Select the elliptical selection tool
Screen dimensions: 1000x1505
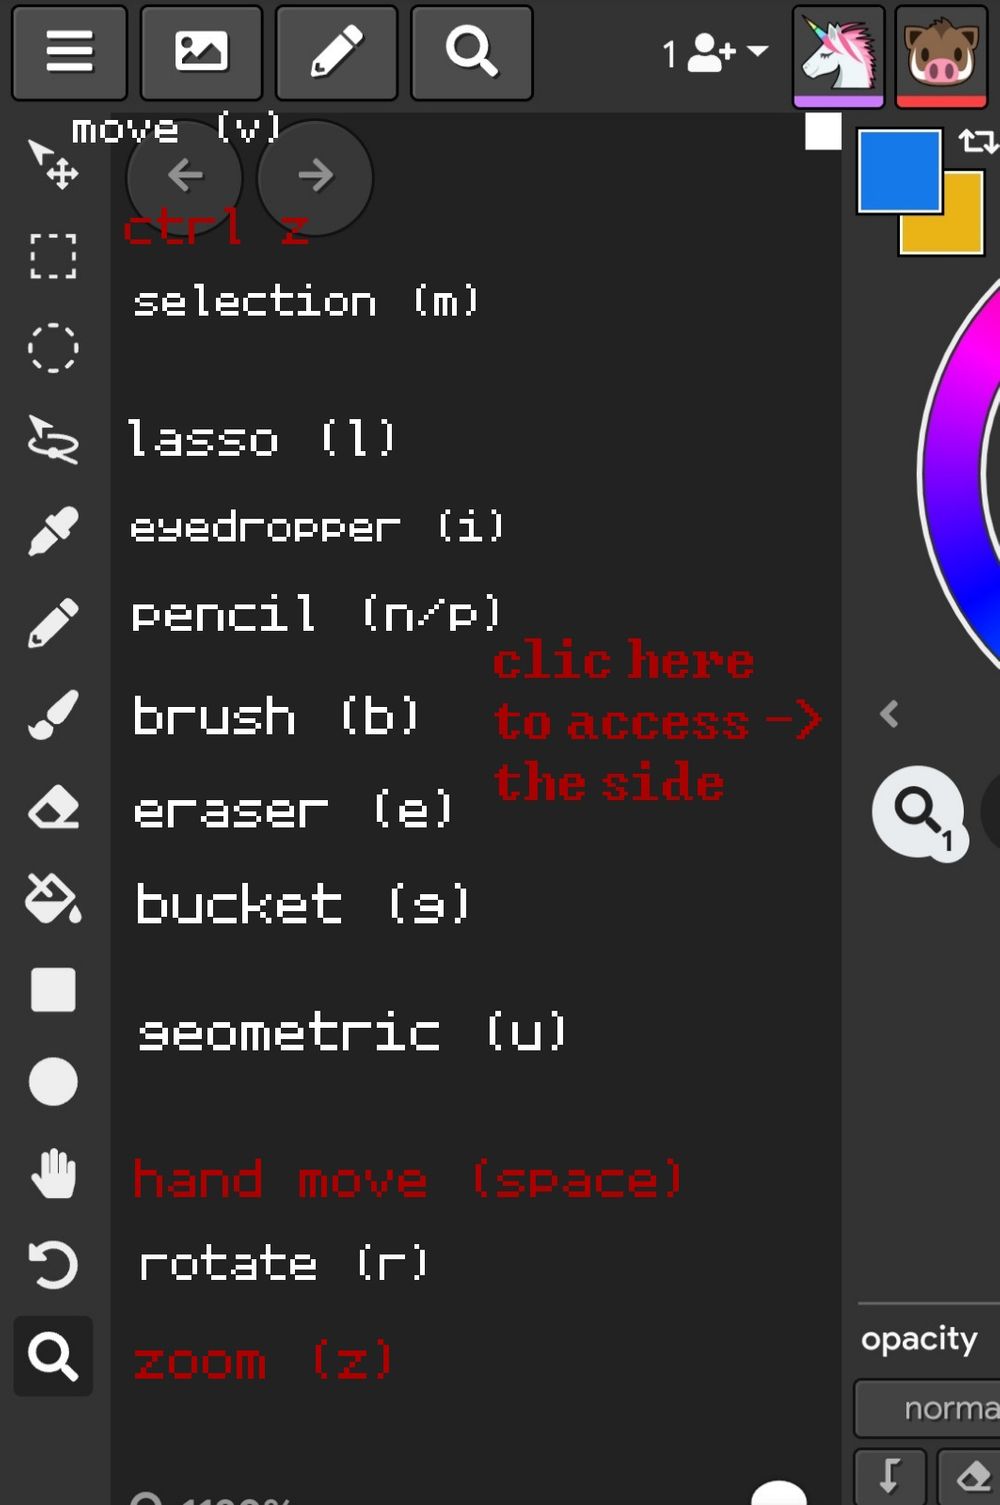pos(53,348)
